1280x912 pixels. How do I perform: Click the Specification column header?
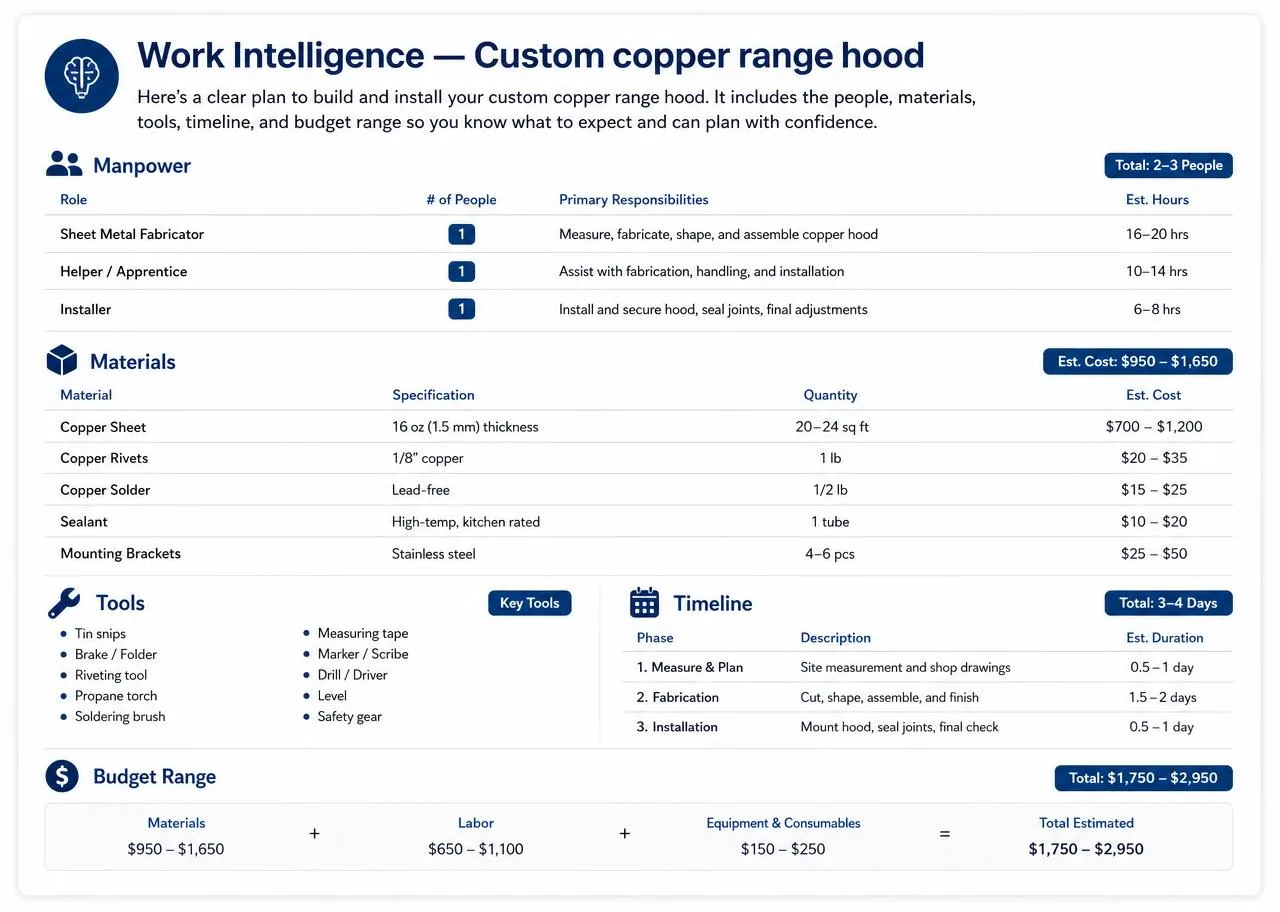433,395
